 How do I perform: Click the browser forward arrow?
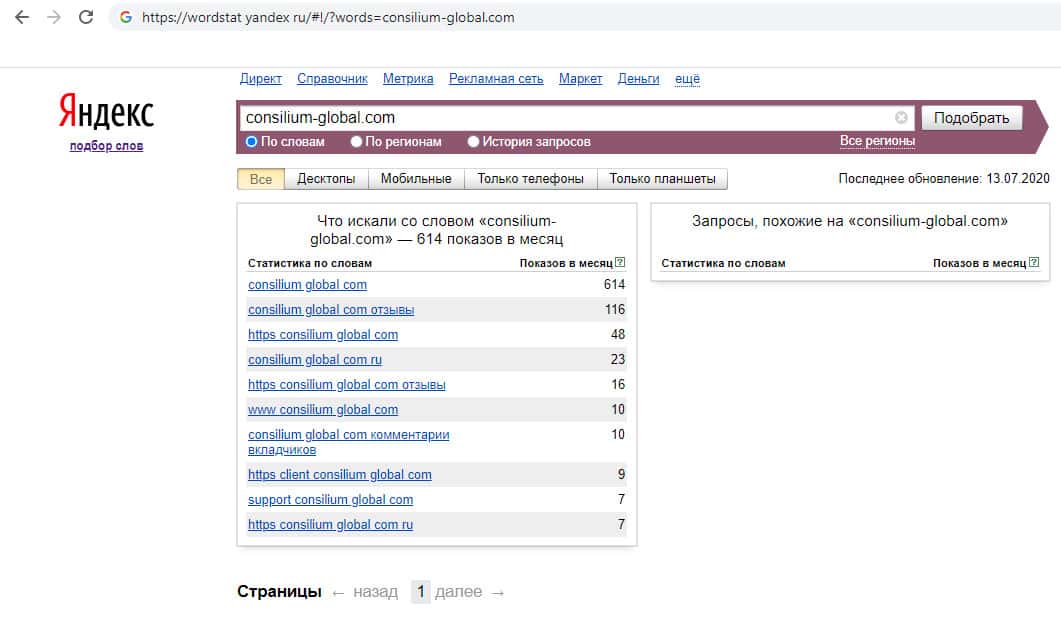tap(53, 17)
